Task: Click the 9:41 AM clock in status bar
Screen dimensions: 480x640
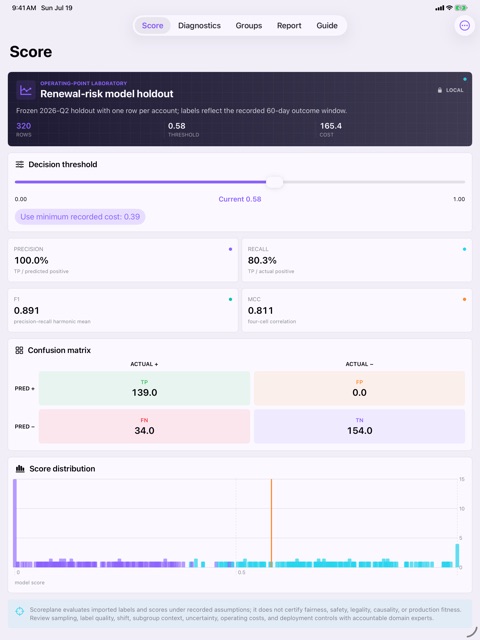Action: 24,8
